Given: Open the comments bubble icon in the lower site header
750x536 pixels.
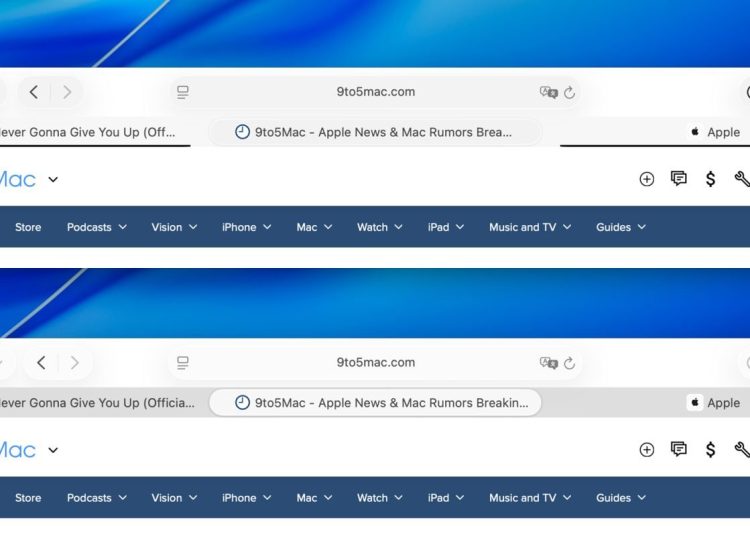Looking at the screenshot, I should pyautogui.click(x=678, y=450).
